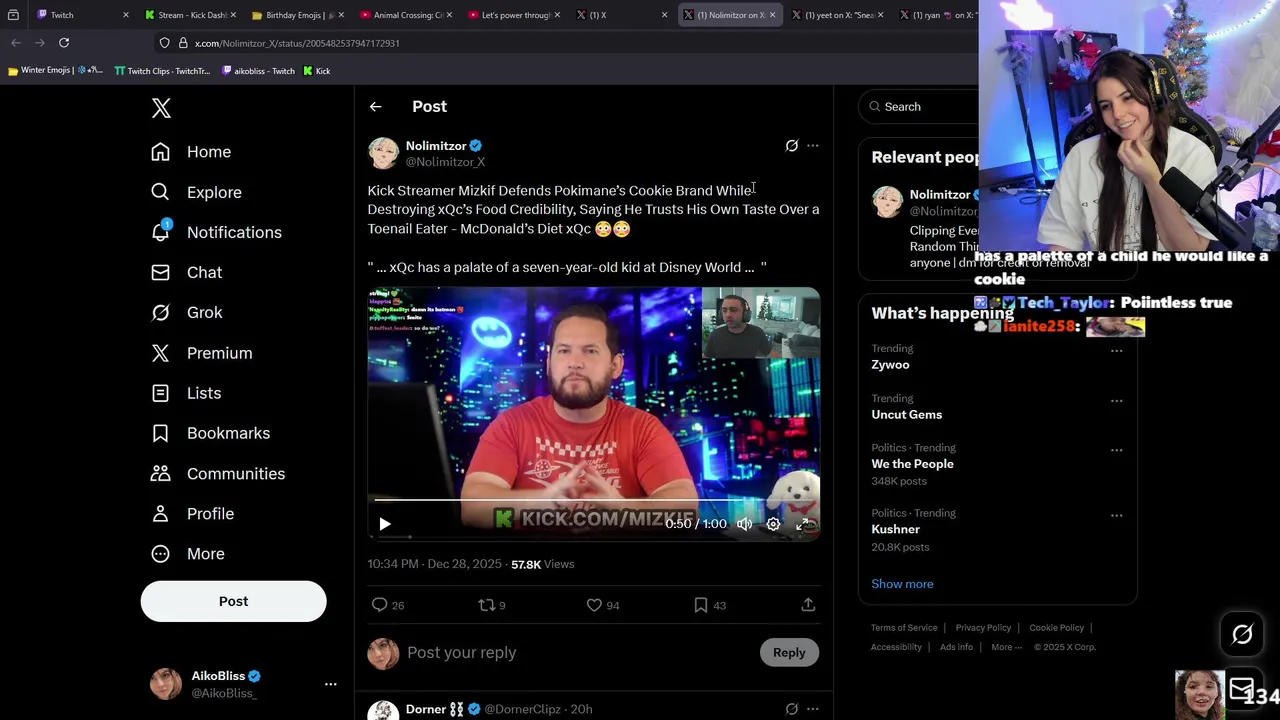Image resolution: width=1280 pixels, height=720 pixels.
Task: Open We the People trend
Action: 912,464
